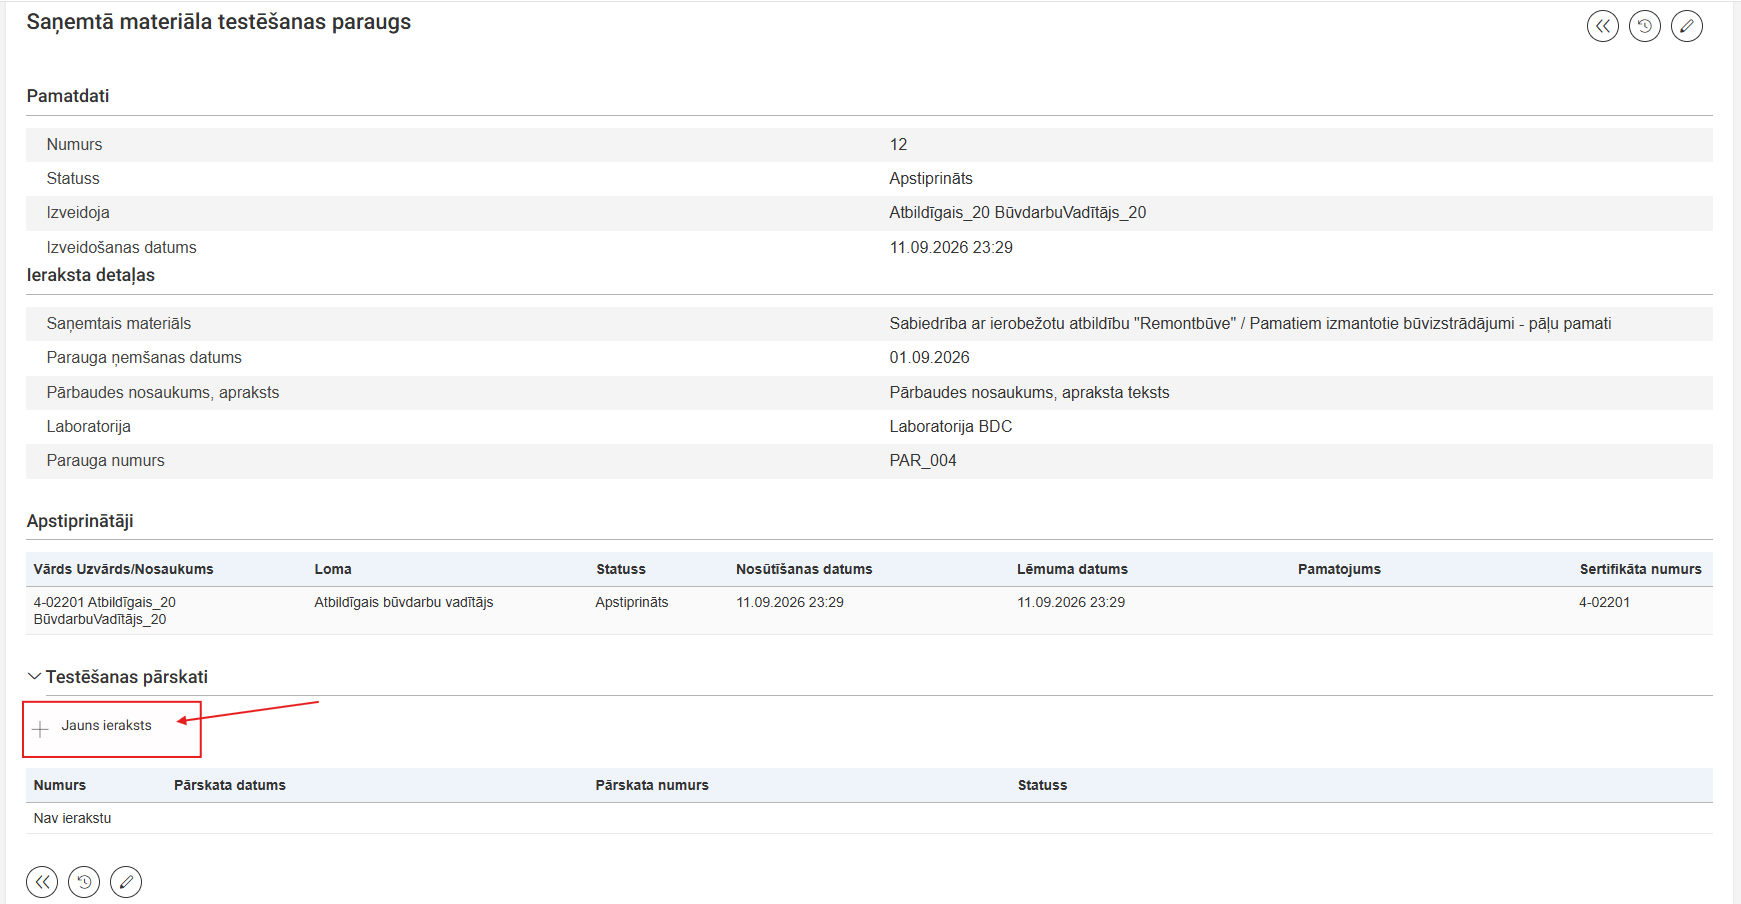Click the page title Saņemtā materiāla testēšanas paraugs
This screenshot has width=1741, height=904.
click(x=219, y=22)
